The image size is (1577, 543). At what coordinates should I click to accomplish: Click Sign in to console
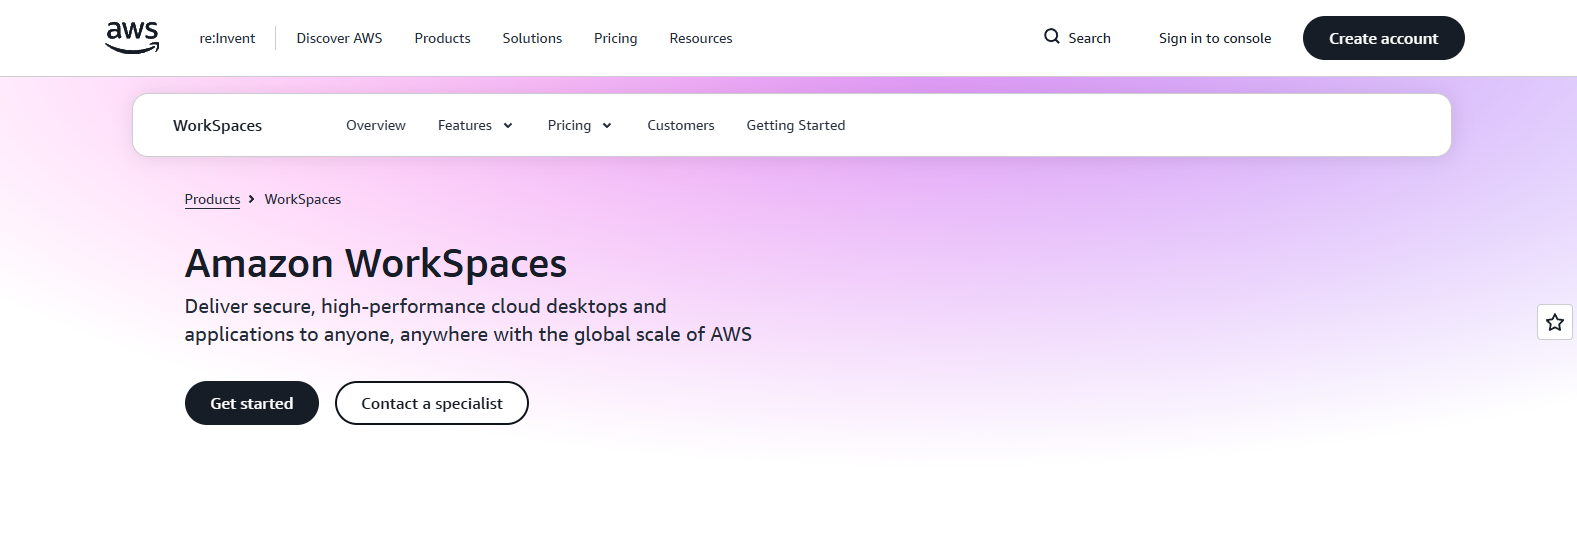click(x=1215, y=38)
